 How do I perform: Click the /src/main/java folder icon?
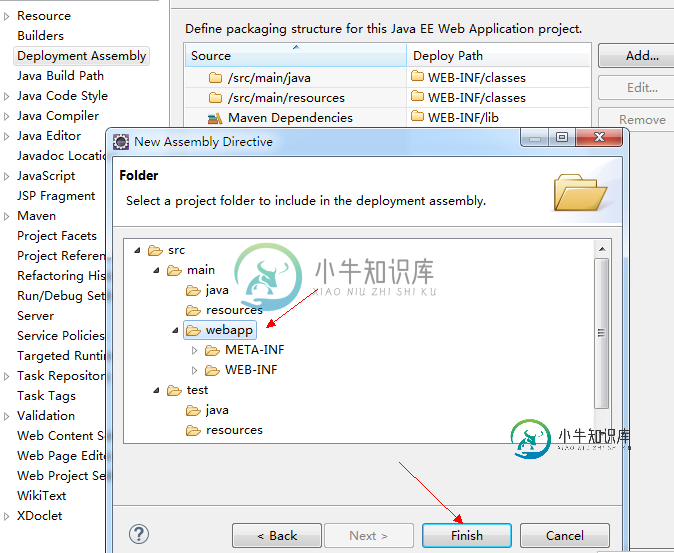215,78
